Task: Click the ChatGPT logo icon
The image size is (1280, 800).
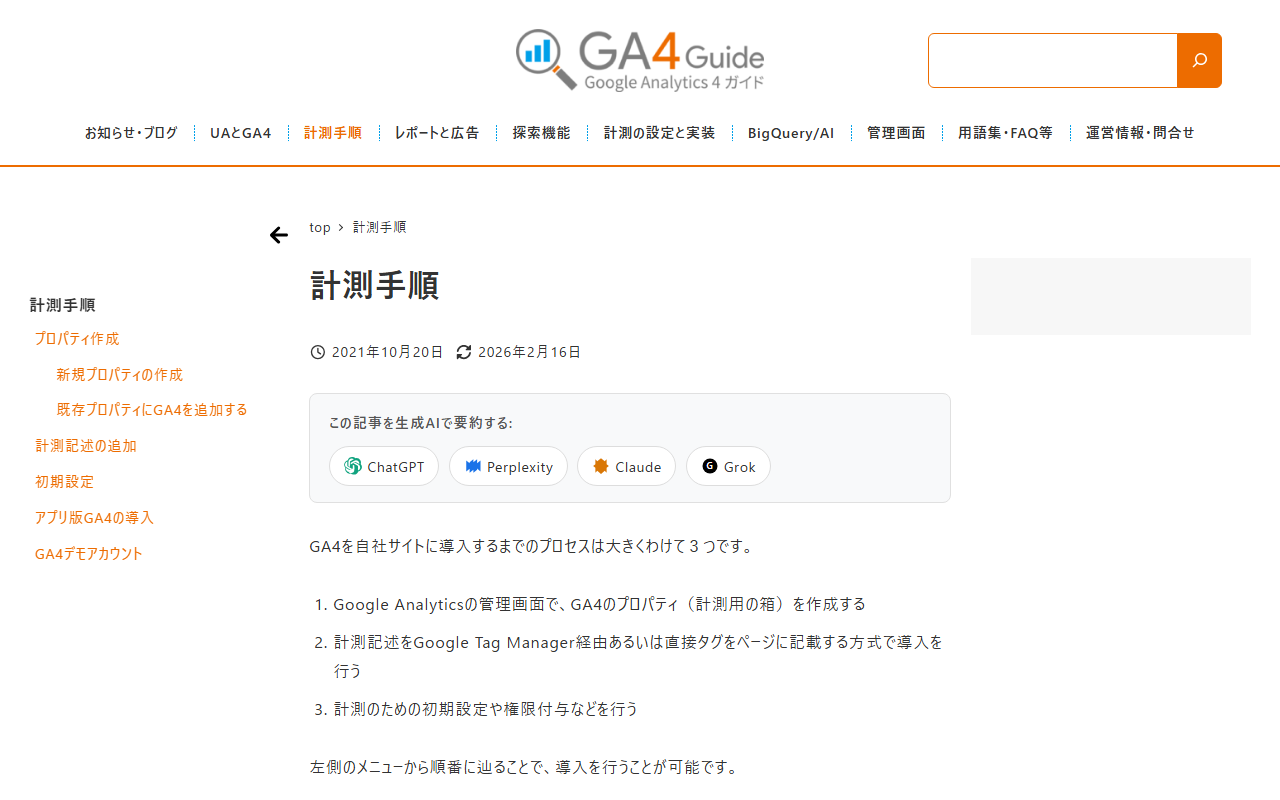Action: coord(353,466)
